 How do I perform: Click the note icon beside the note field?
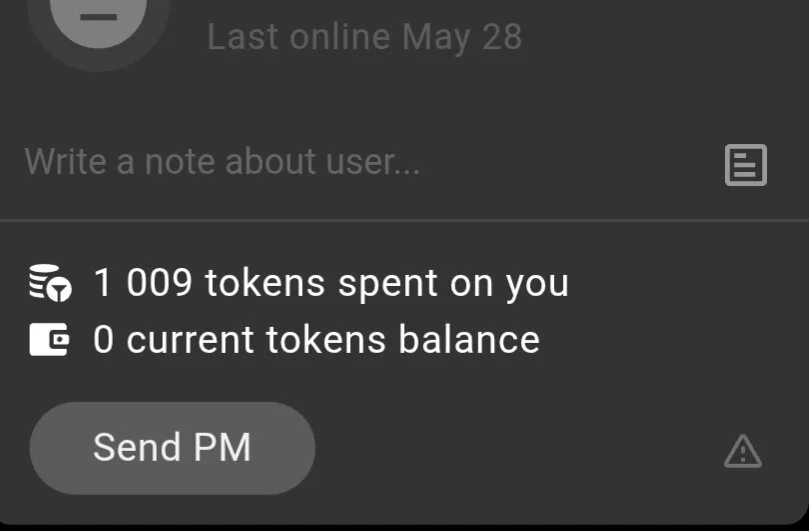pos(746,165)
